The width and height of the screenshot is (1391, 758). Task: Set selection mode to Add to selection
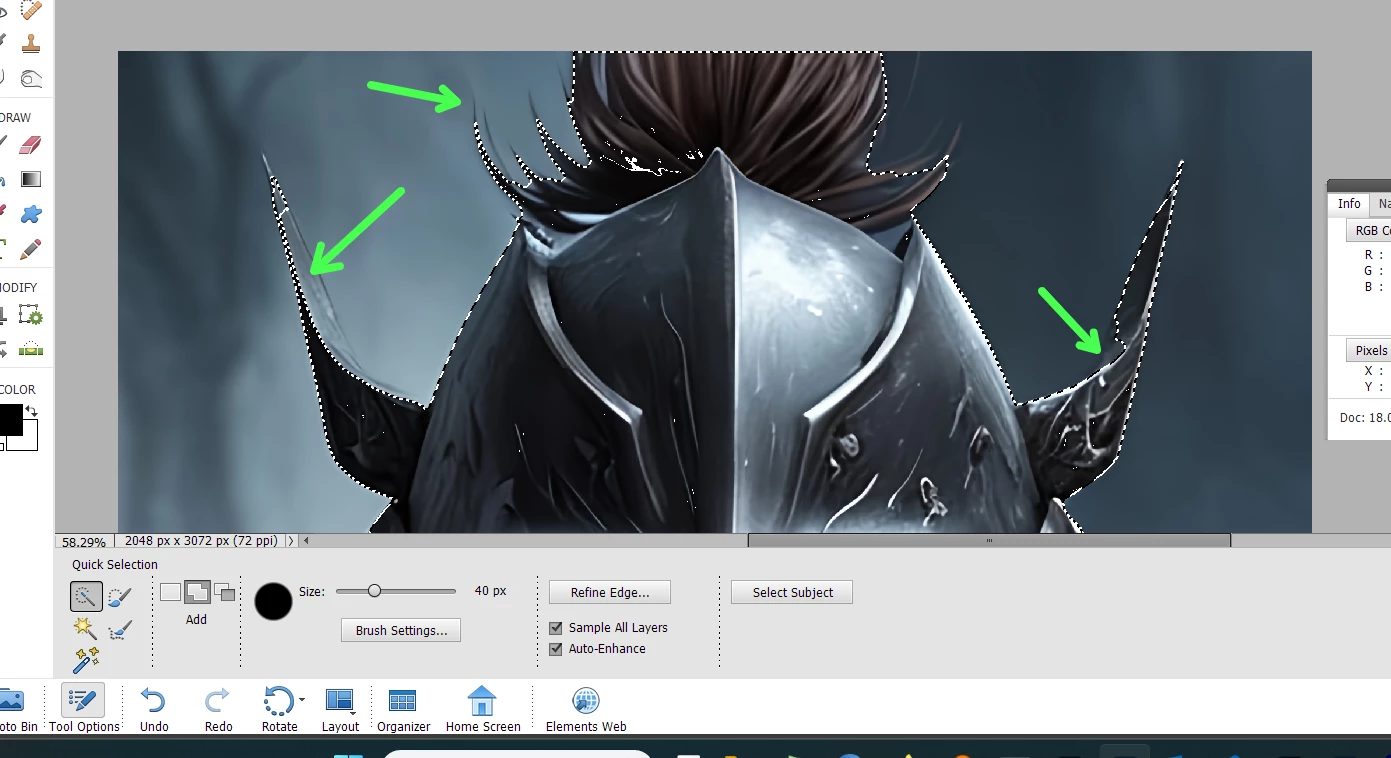[x=197, y=592]
